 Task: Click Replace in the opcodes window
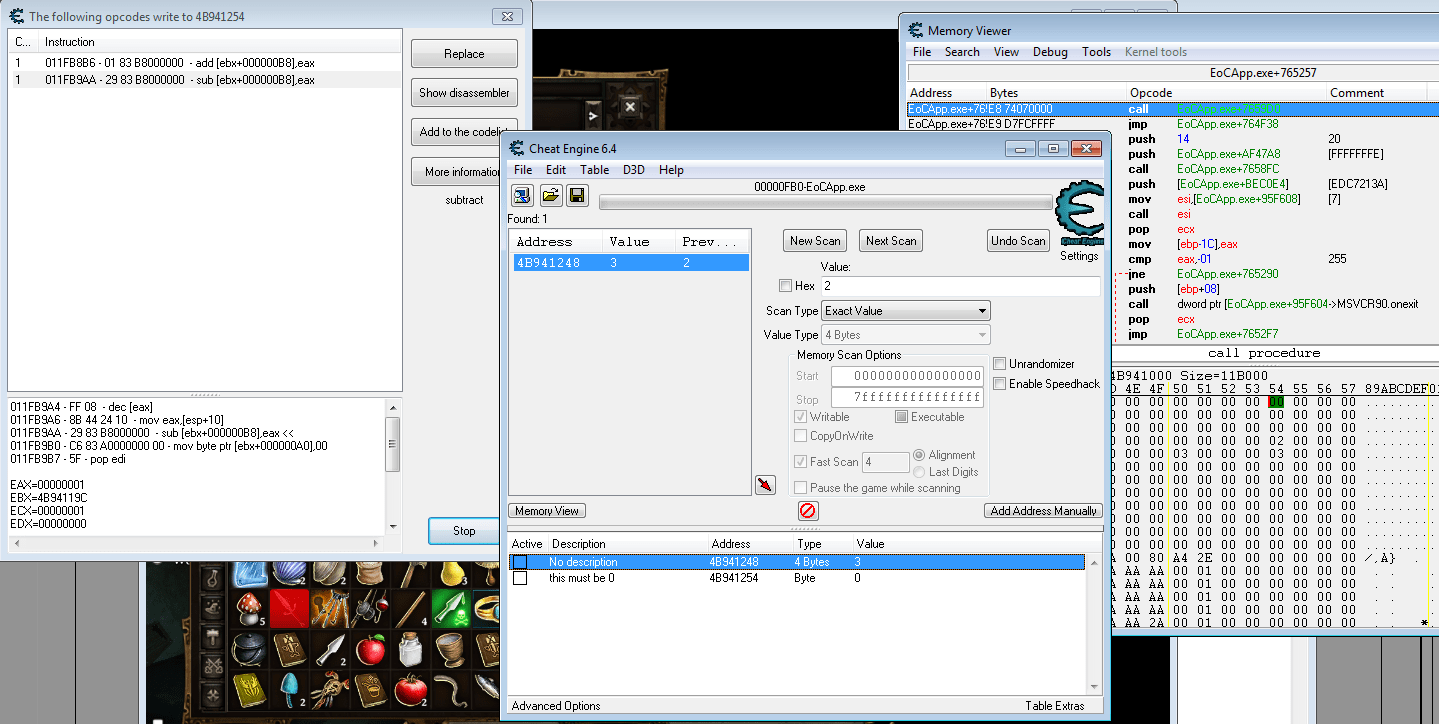464,54
